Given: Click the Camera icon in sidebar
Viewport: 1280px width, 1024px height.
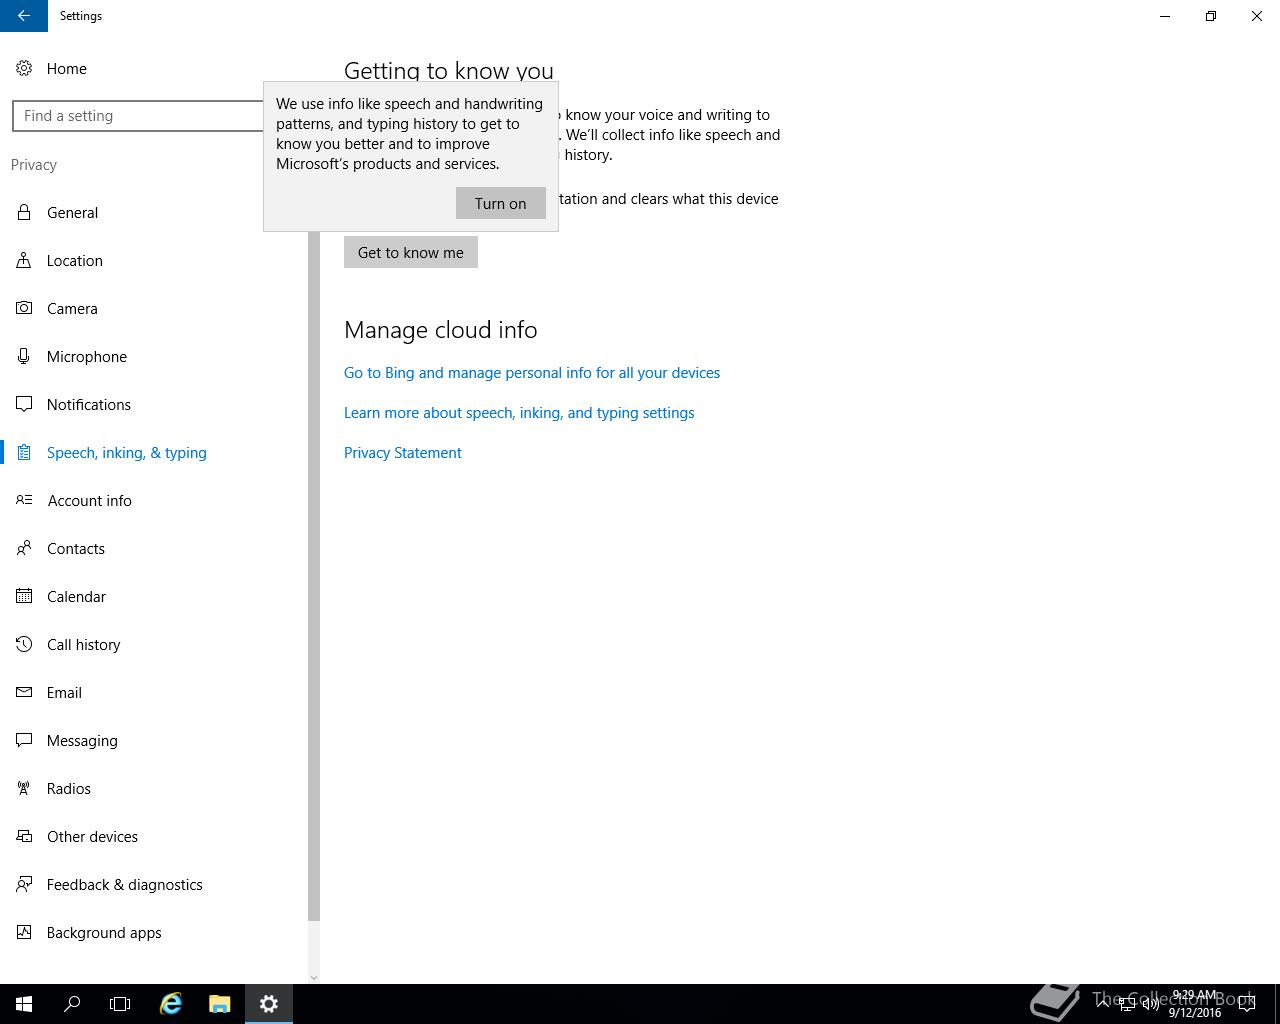Looking at the screenshot, I should [24, 309].
